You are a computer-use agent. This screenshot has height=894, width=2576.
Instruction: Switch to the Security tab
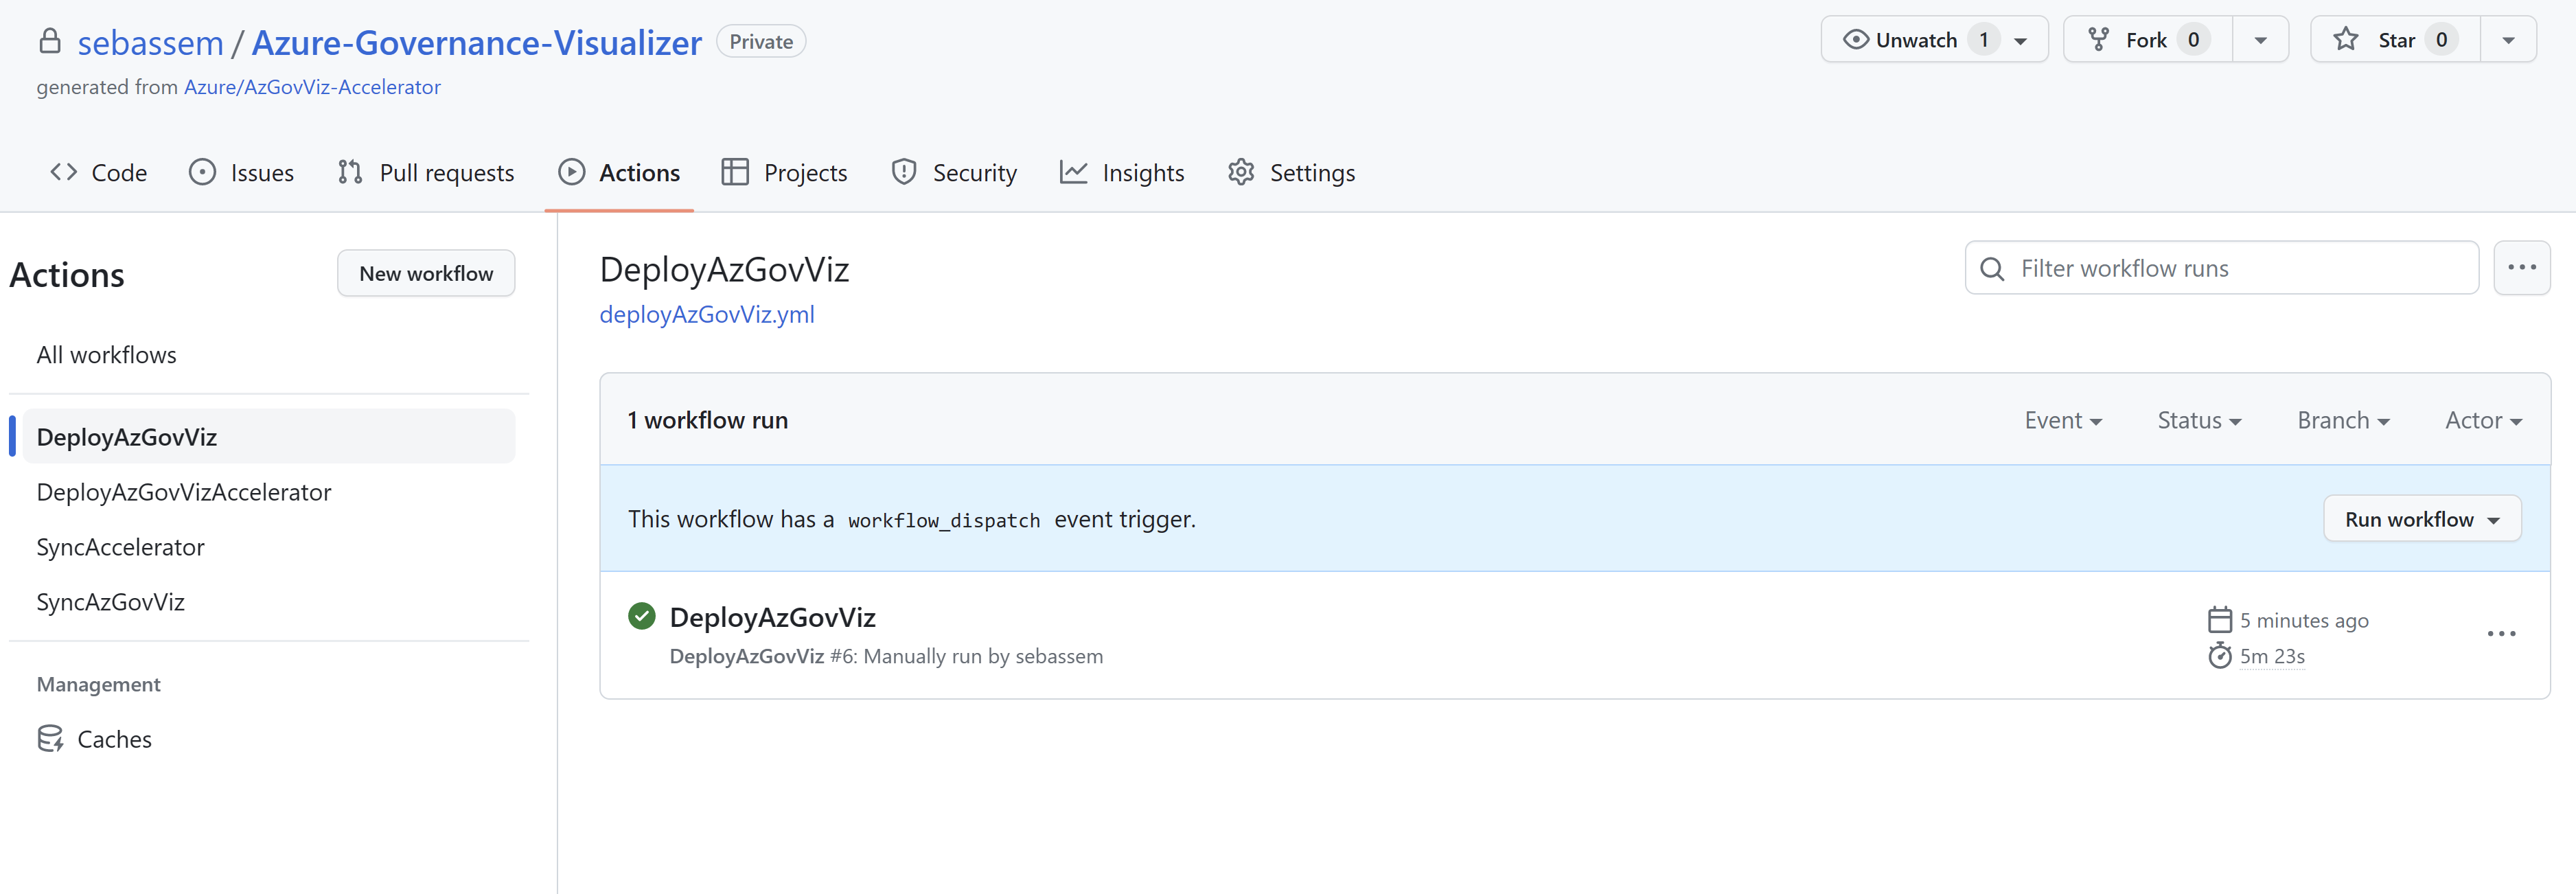pyautogui.click(x=955, y=172)
